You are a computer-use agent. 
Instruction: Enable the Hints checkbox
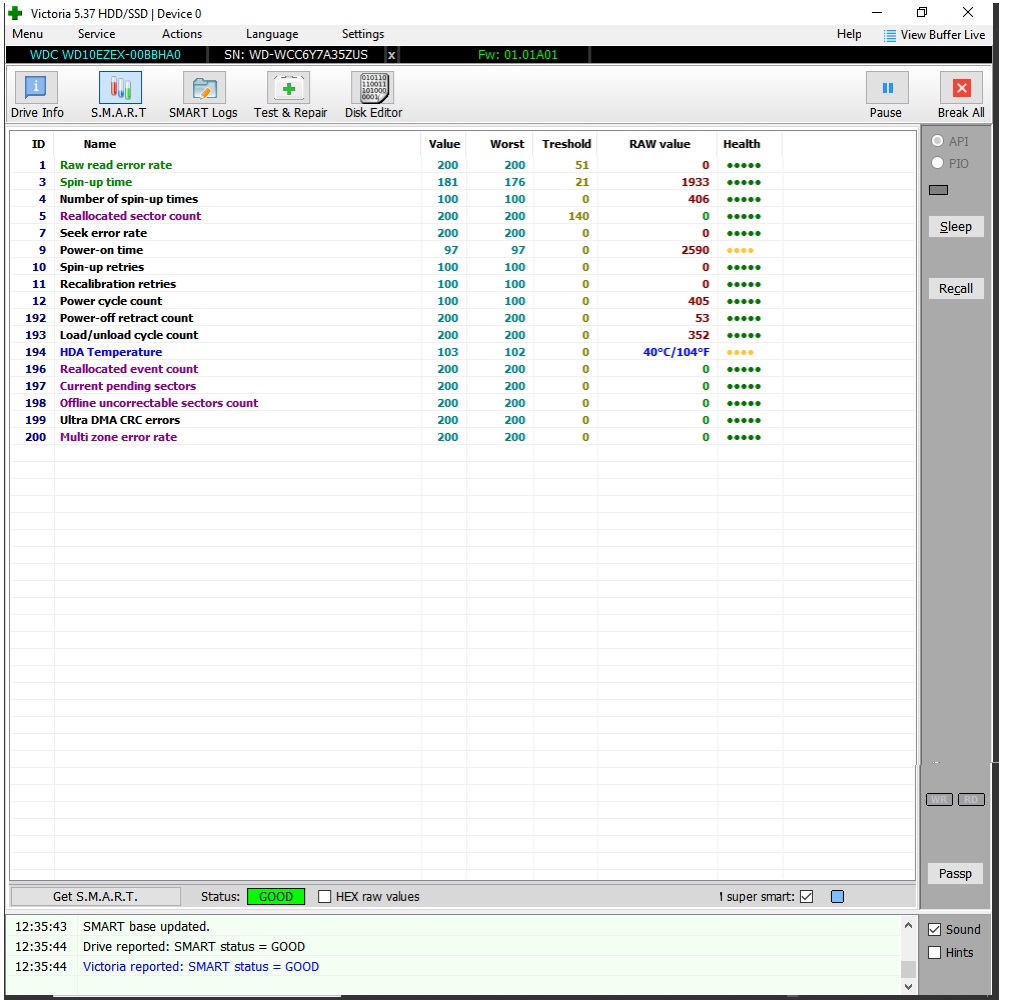pos(934,952)
